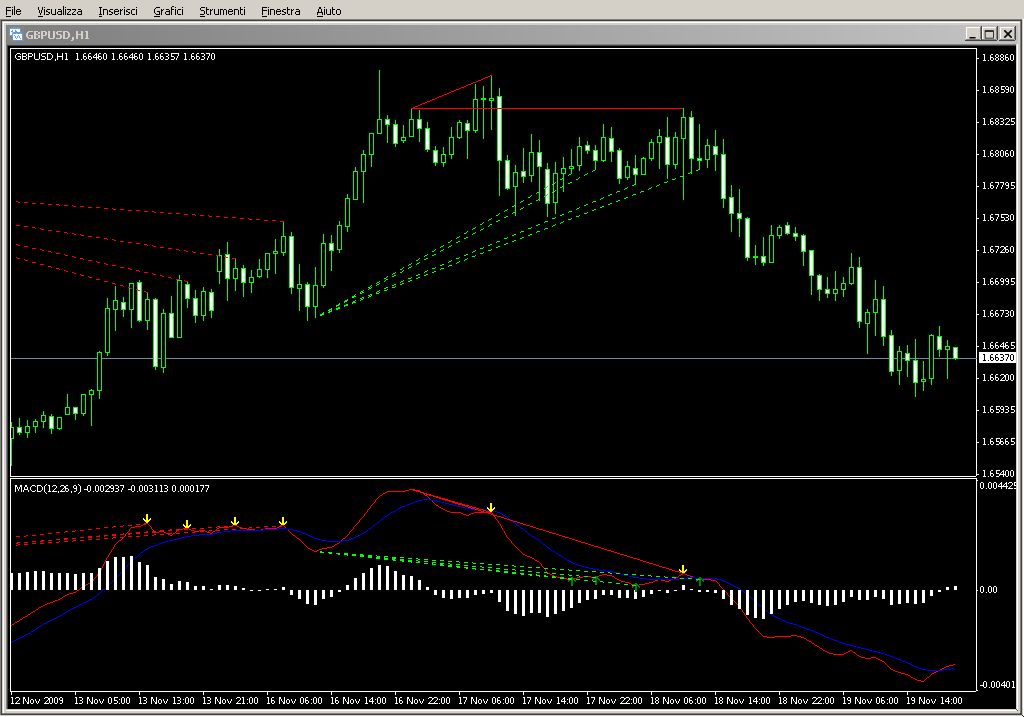Open the Grafici menu
The image size is (1024, 717).
[x=168, y=11]
